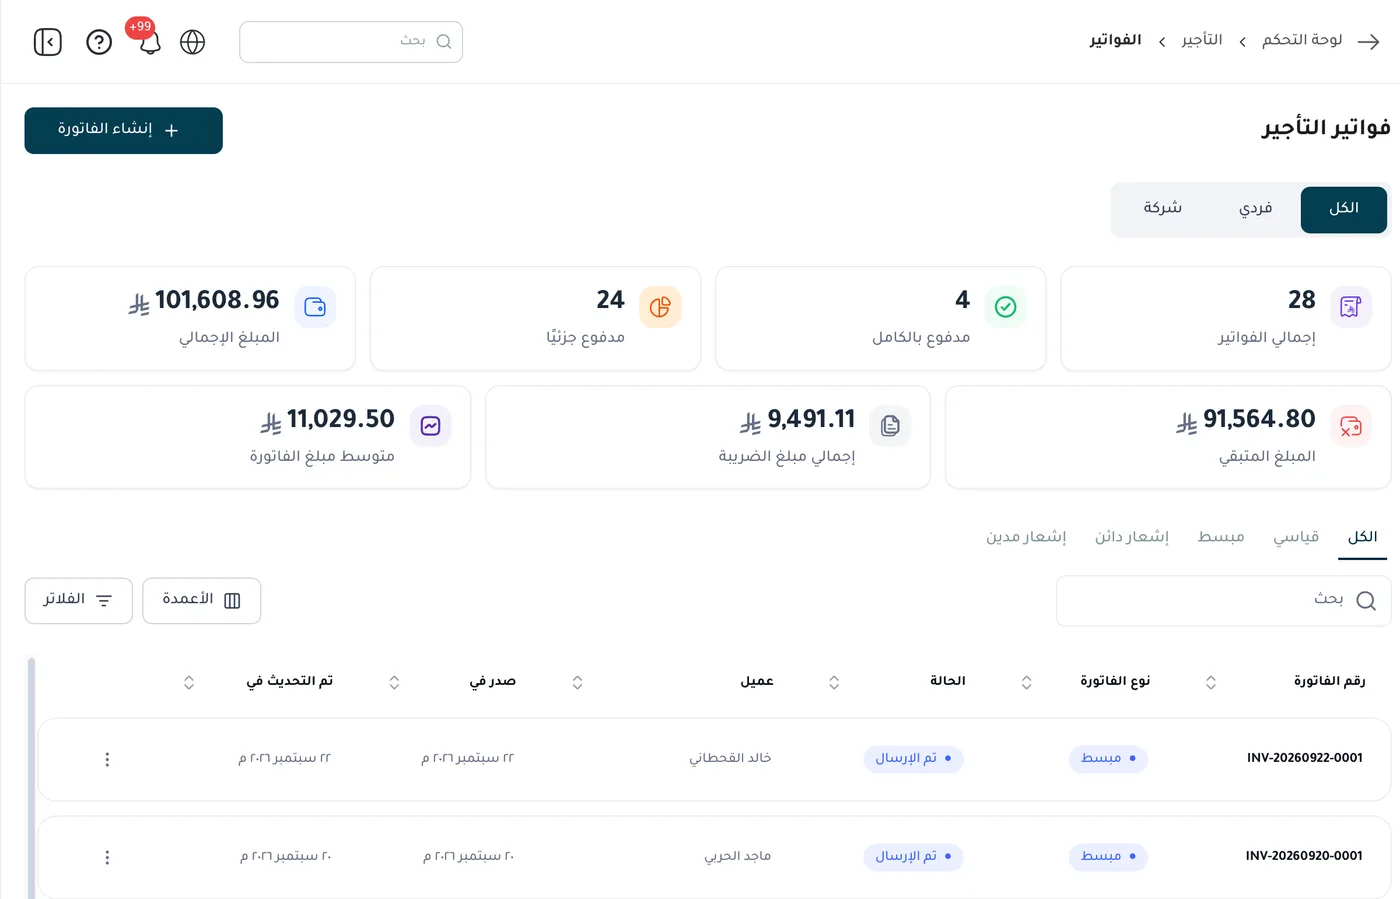The image size is (1400, 899).
Task: Open row actions menu for INV-20260920-0001
Action: [107, 858]
